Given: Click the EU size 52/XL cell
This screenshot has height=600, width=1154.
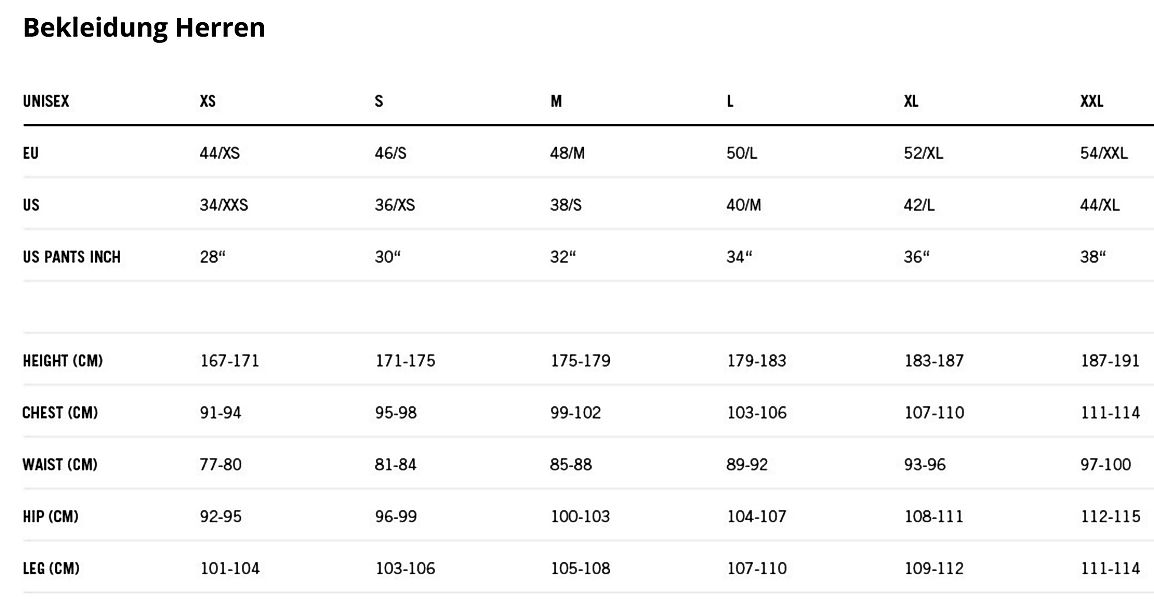Looking at the screenshot, I should point(923,154).
